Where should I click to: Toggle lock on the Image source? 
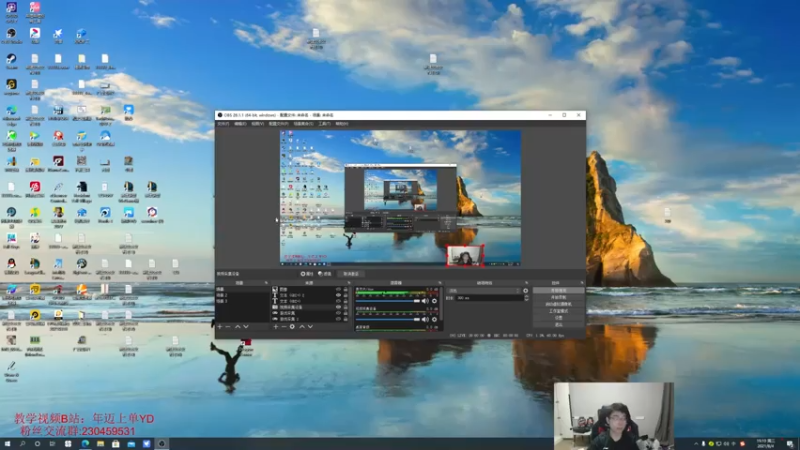pos(345,289)
